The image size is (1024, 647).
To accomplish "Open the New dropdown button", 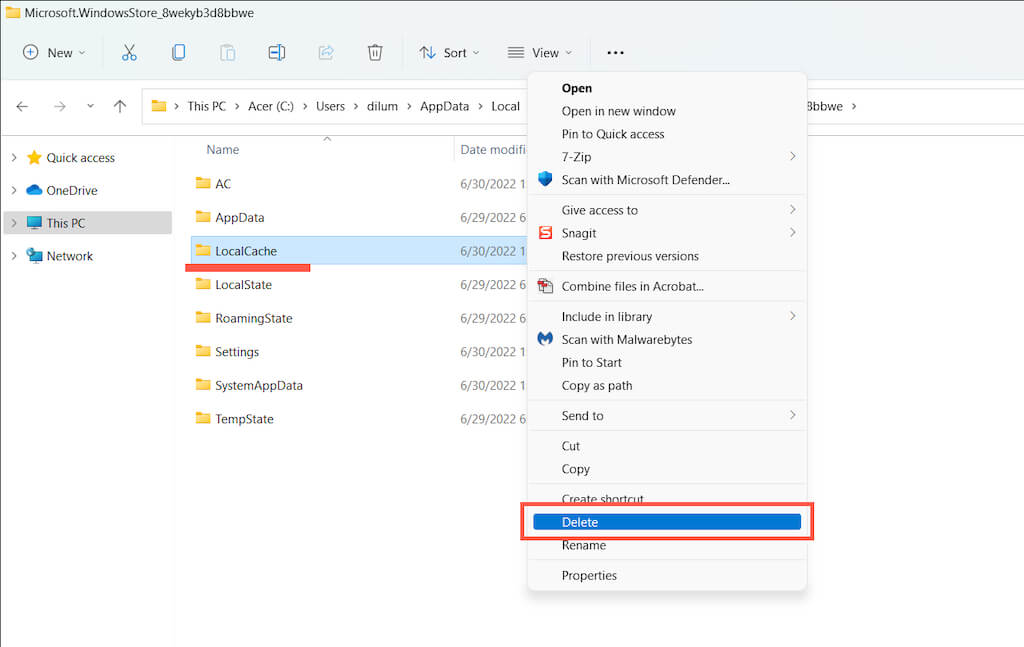I will (54, 53).
